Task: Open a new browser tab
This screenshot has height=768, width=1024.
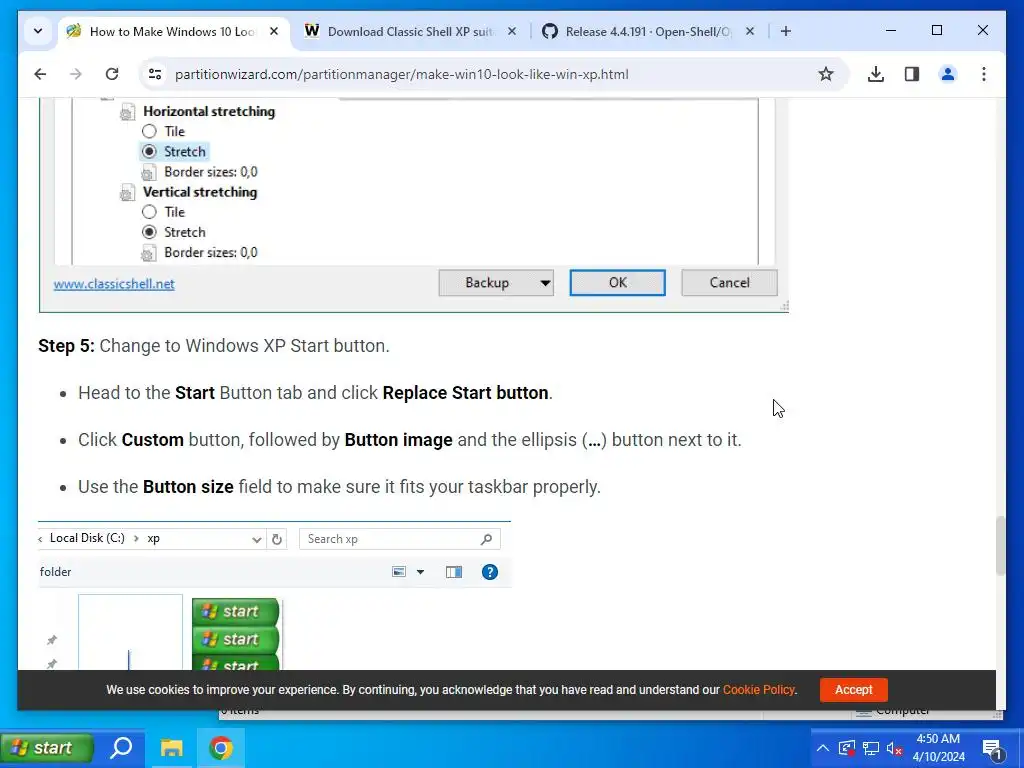Action: click(x=786, y=31)
